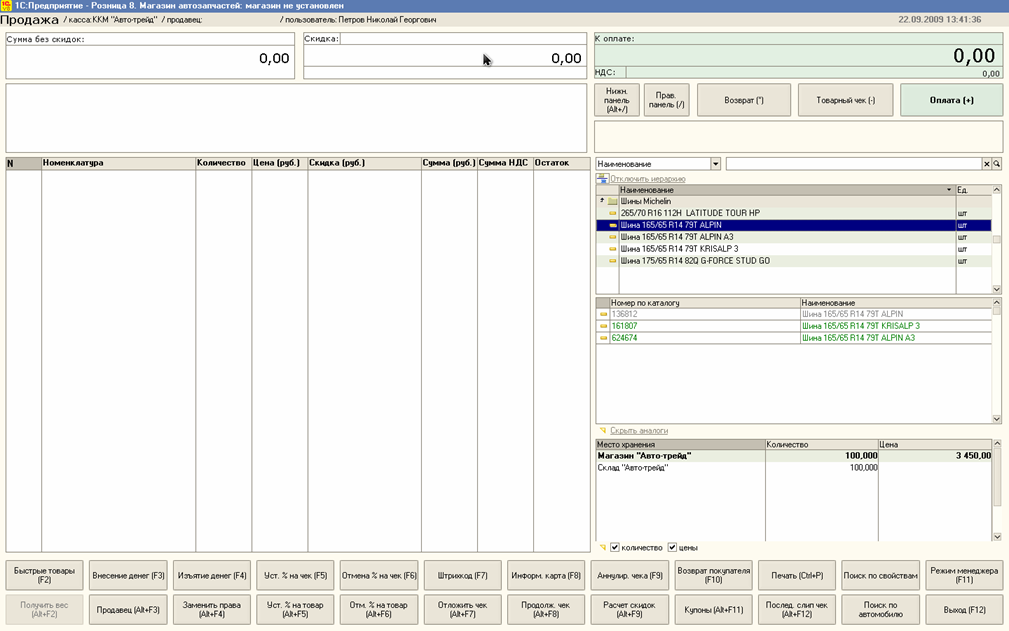Screen dimensions: 1009x631
Task: Open 'Купоны (Alt+F11)'
Action: [714, 609]
